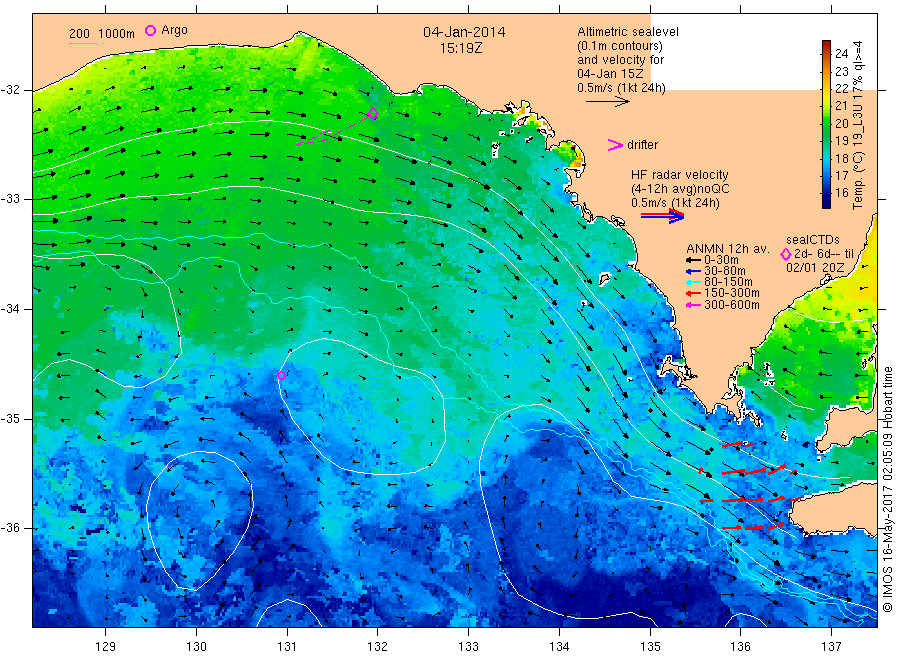Click the '200 1000m' depth legend text
This screenshot has height=660, width=900.
click(102, 34)
